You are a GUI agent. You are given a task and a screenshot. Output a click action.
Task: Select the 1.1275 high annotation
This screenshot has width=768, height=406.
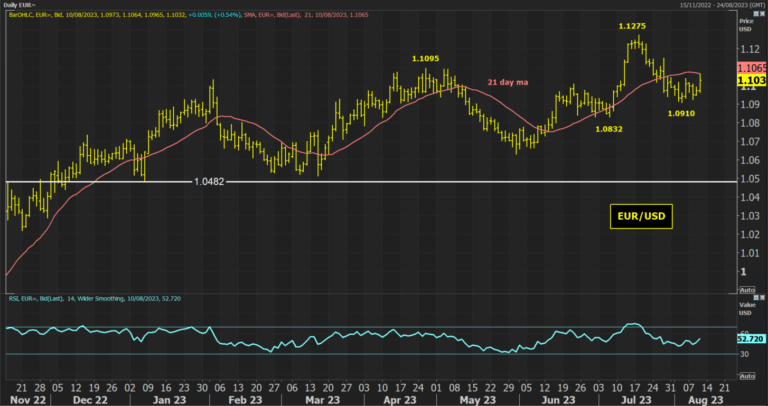pos(632,26)
